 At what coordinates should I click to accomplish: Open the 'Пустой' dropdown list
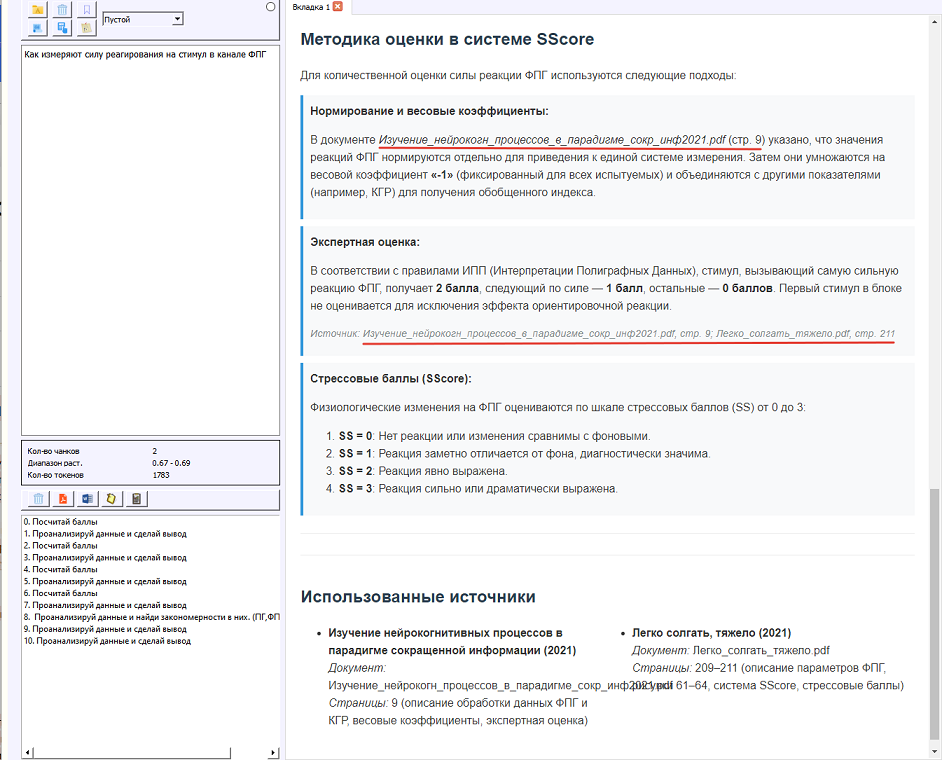[x=177, y=19]
